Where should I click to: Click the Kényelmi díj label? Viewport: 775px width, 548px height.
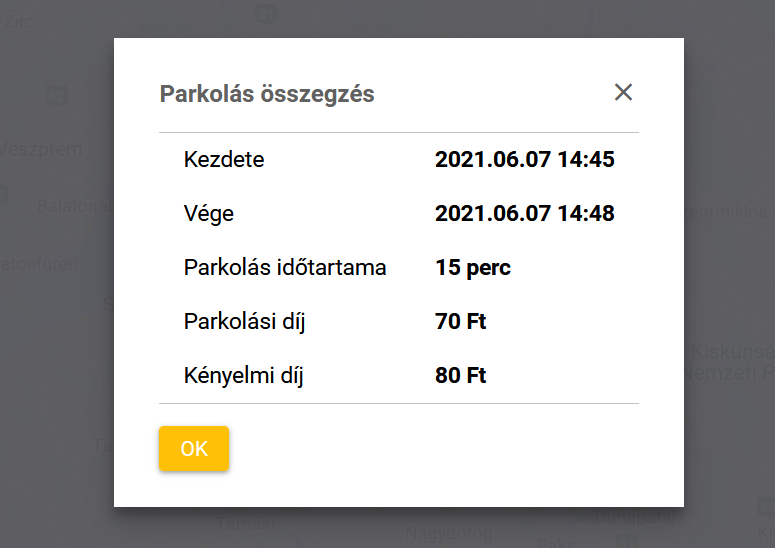tap(243, 376)
